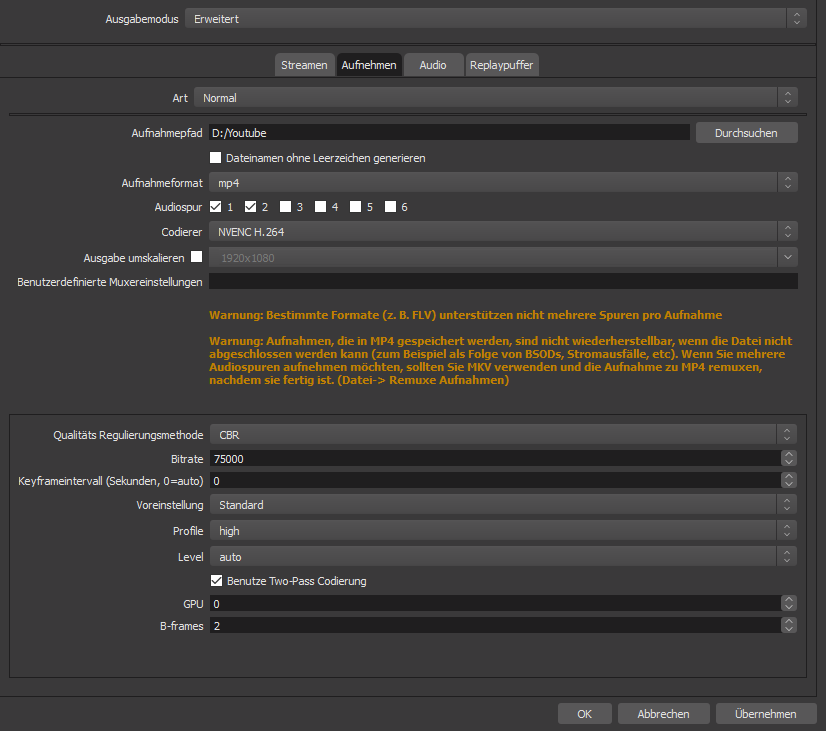Switch to the Streamen tab
Image resolution: width=826 pixels, height=731 pixels.
coord(304,65)
